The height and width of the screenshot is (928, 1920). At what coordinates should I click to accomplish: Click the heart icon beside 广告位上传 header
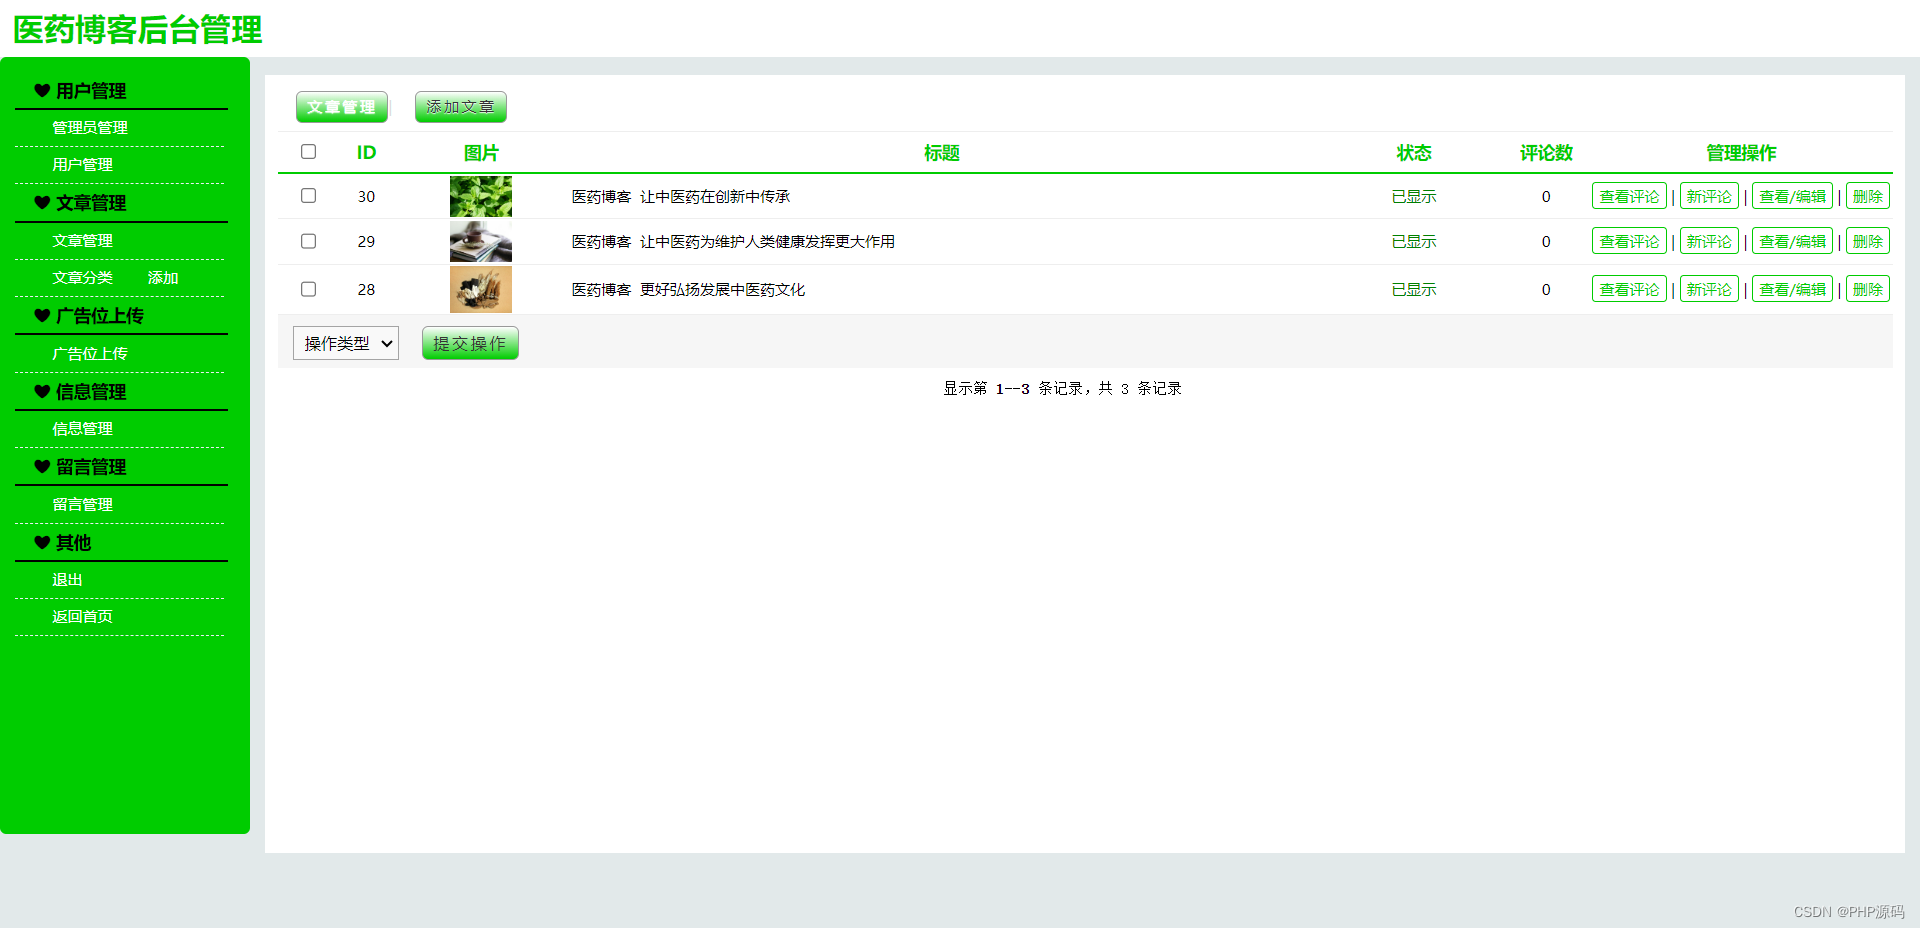point(42,316)
